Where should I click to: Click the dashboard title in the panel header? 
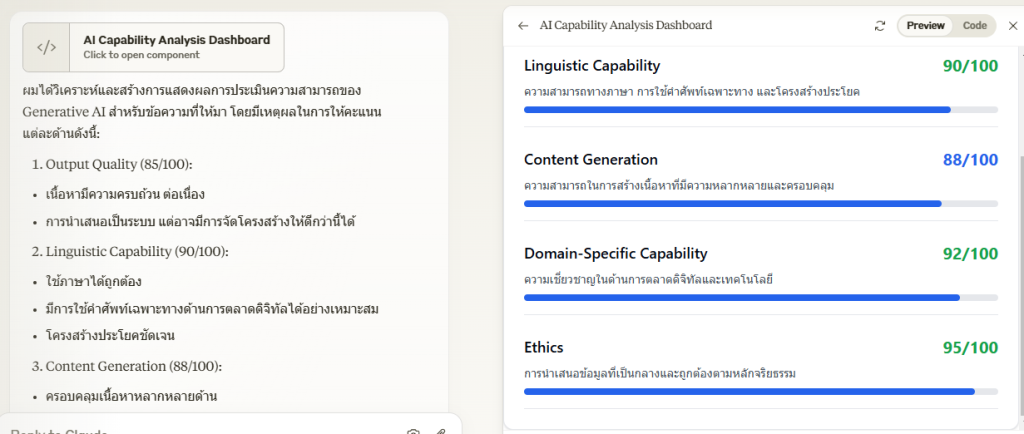click(626, 26)
